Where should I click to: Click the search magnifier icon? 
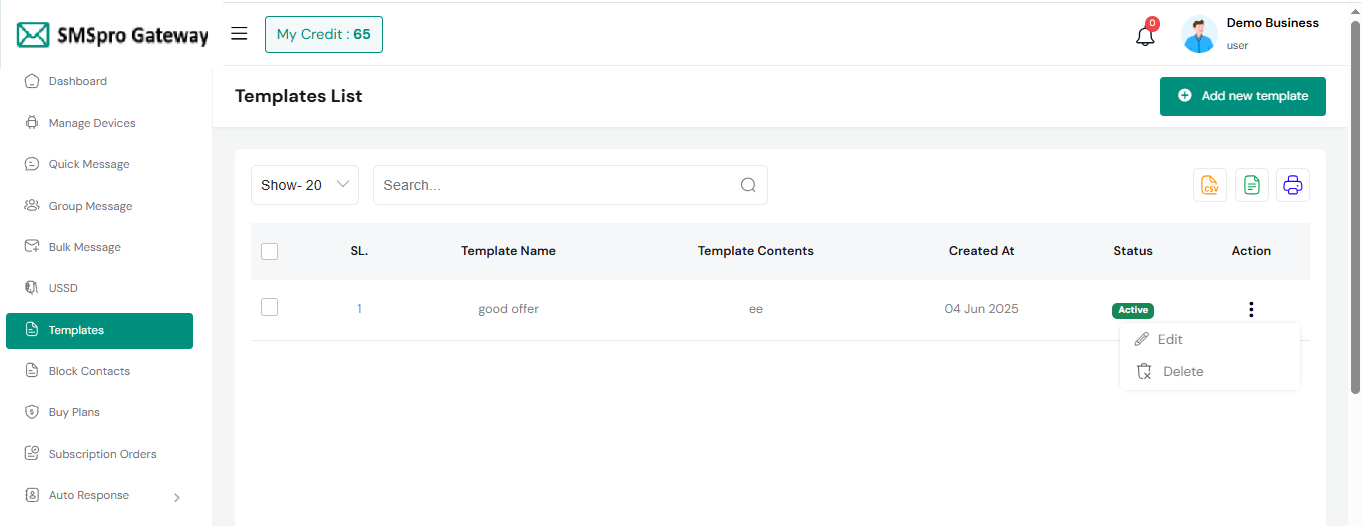click(748, 185)
